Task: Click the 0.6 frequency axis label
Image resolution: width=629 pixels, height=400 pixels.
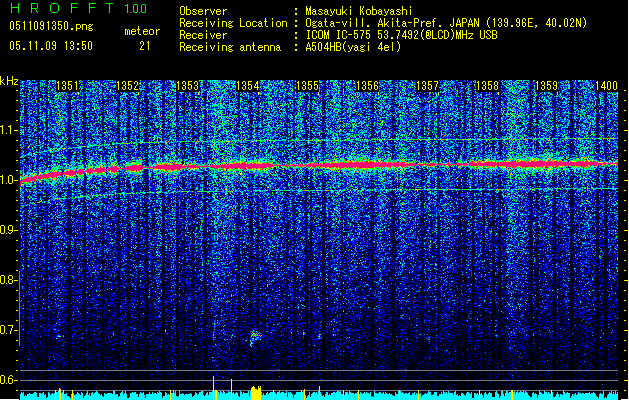Action: pos(9,380)
